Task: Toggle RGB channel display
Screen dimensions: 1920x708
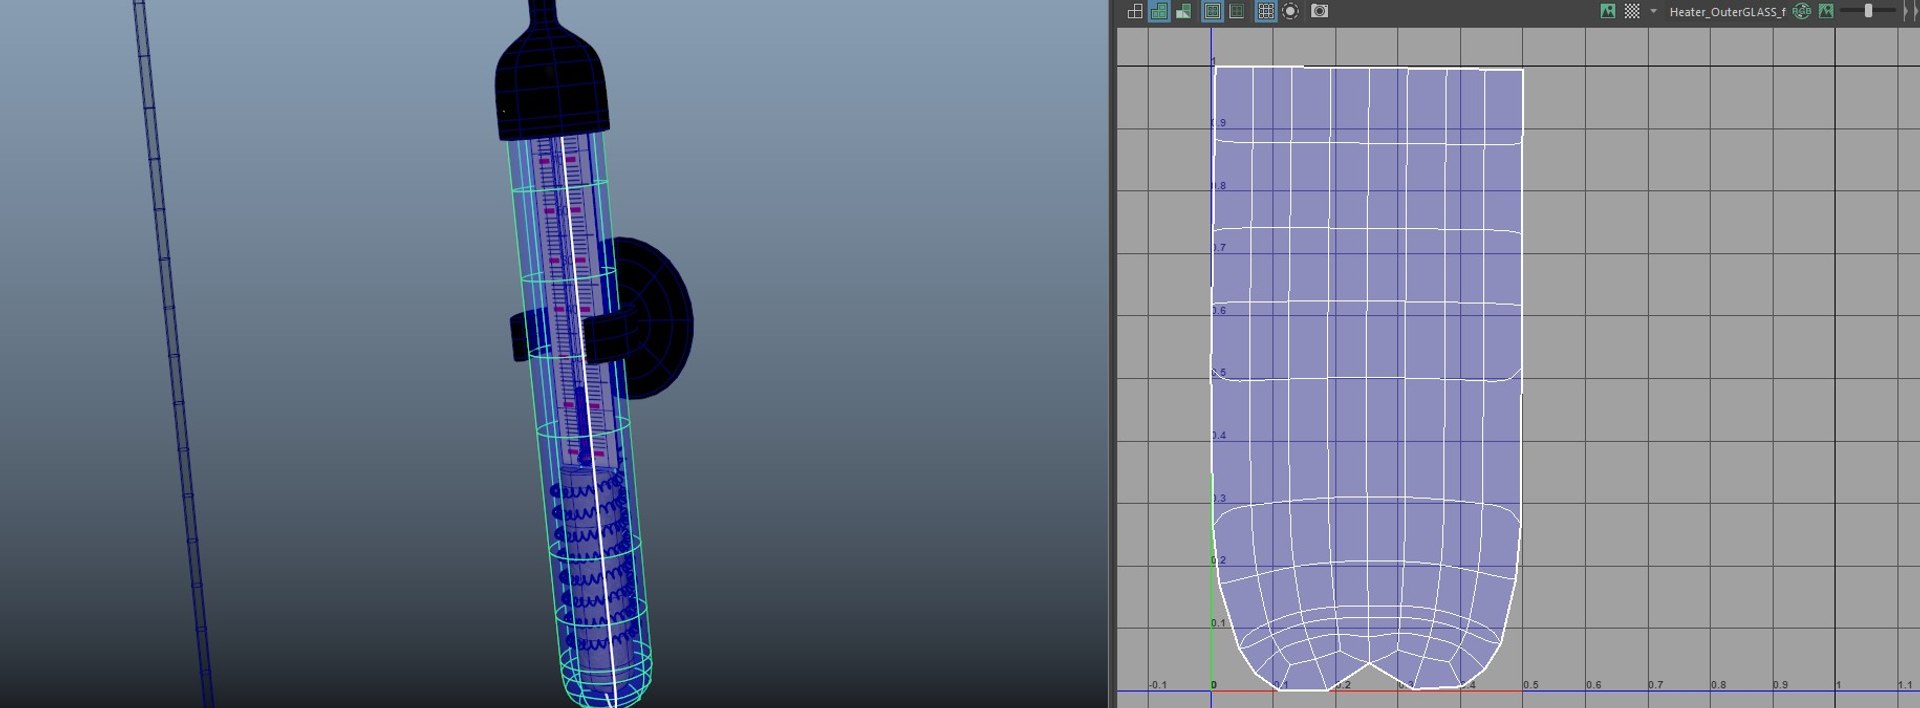Action: click(x=1802, y=11)
